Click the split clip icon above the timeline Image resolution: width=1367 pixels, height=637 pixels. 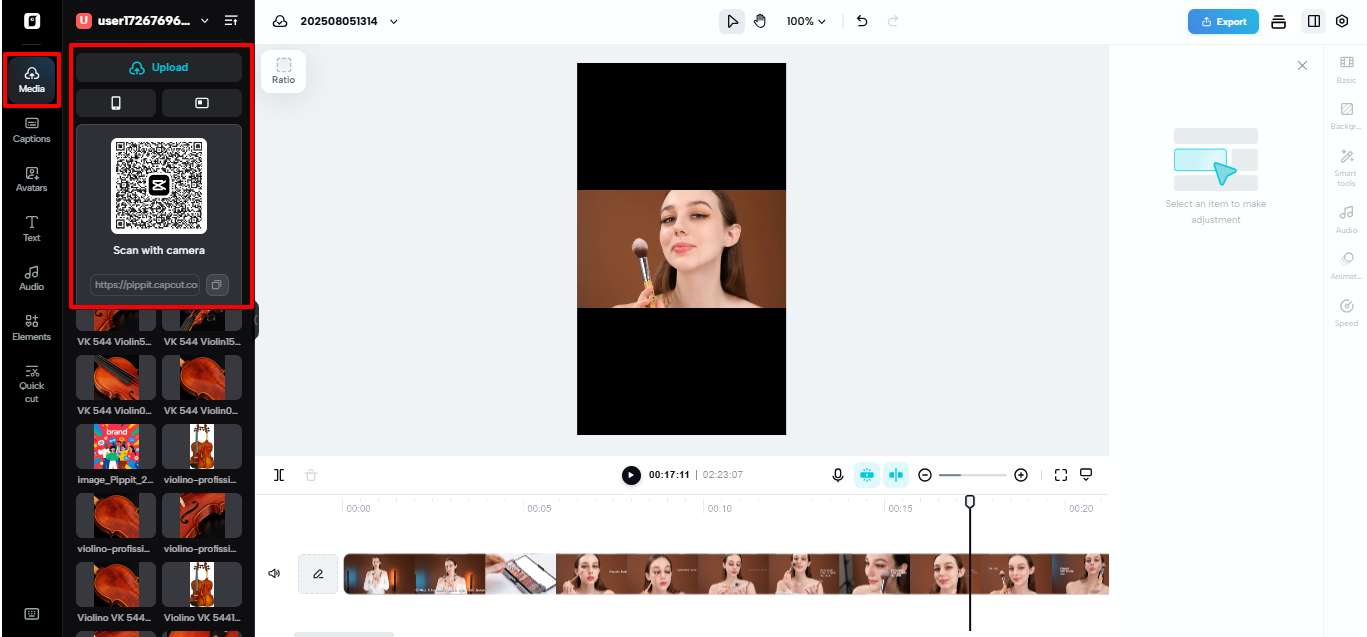pyautogui.click(x=280, y=475)
